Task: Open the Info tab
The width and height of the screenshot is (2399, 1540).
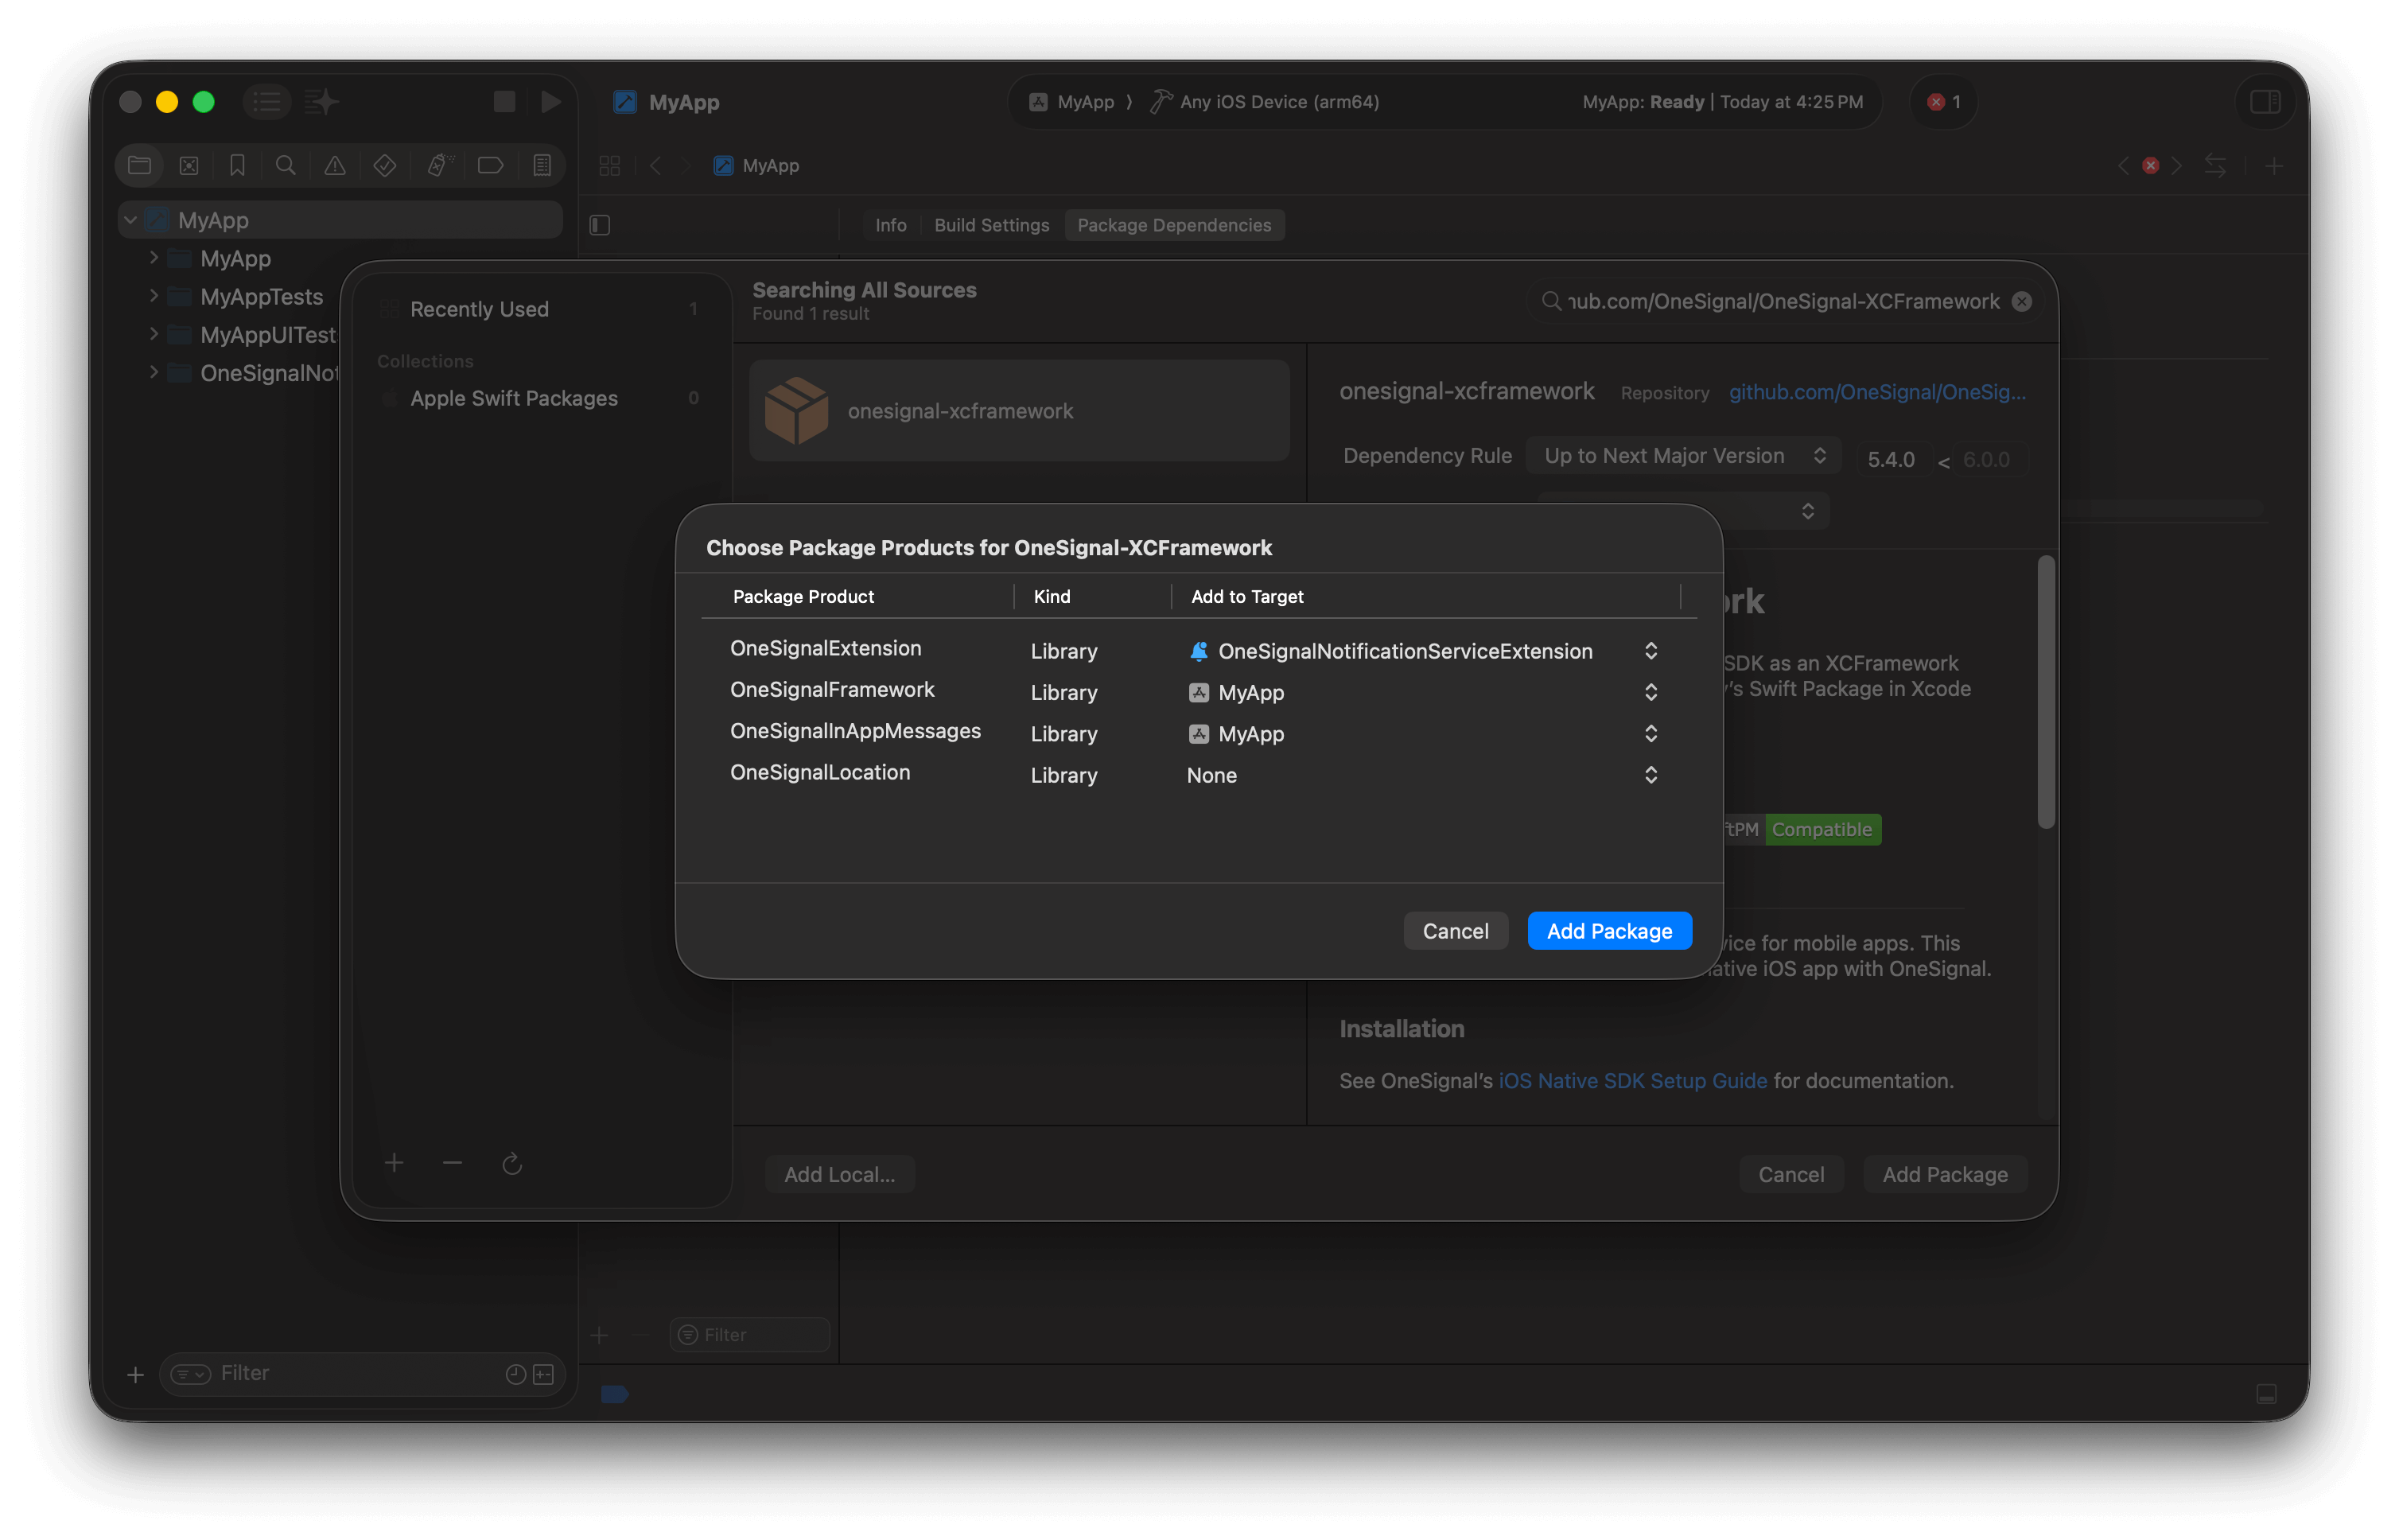Action: (x=890, y=224)
